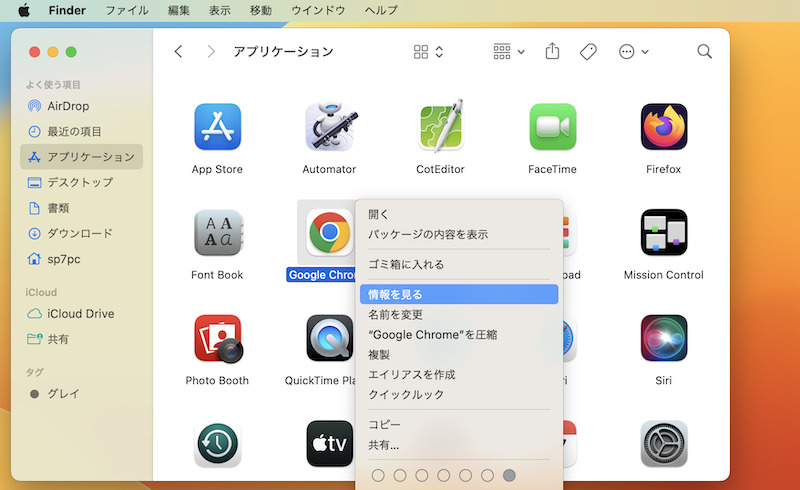Open the FaceTime app icon
Image resolution: width=800 pixels, height=490 pixels.
pyautogui.click(x=552, y=128)
